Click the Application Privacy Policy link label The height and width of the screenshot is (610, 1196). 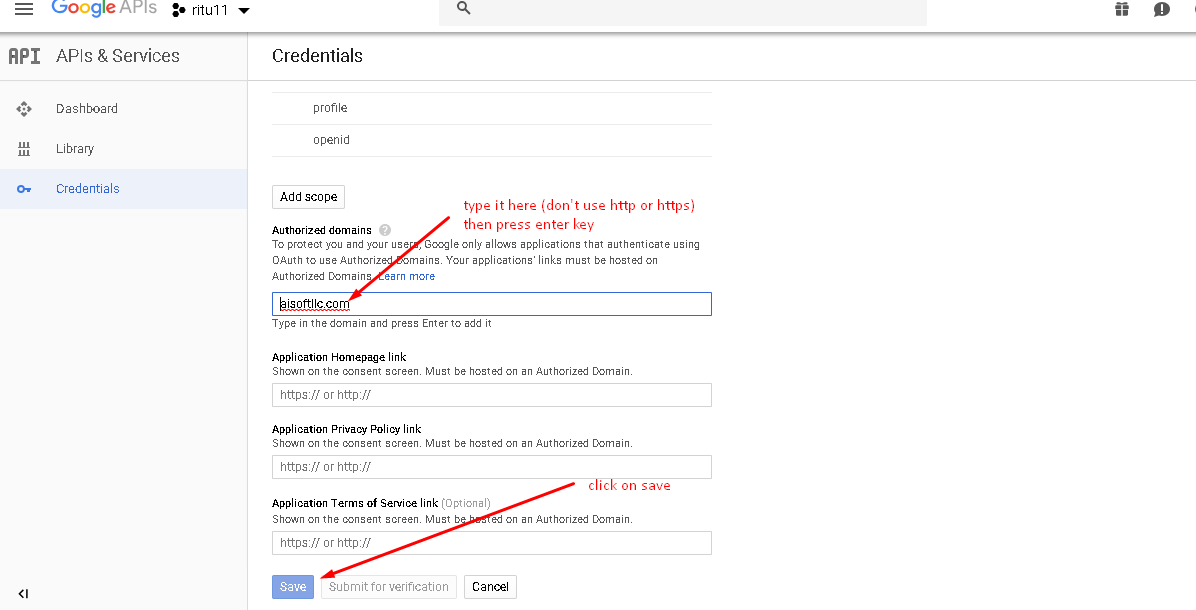click(347, 429)
